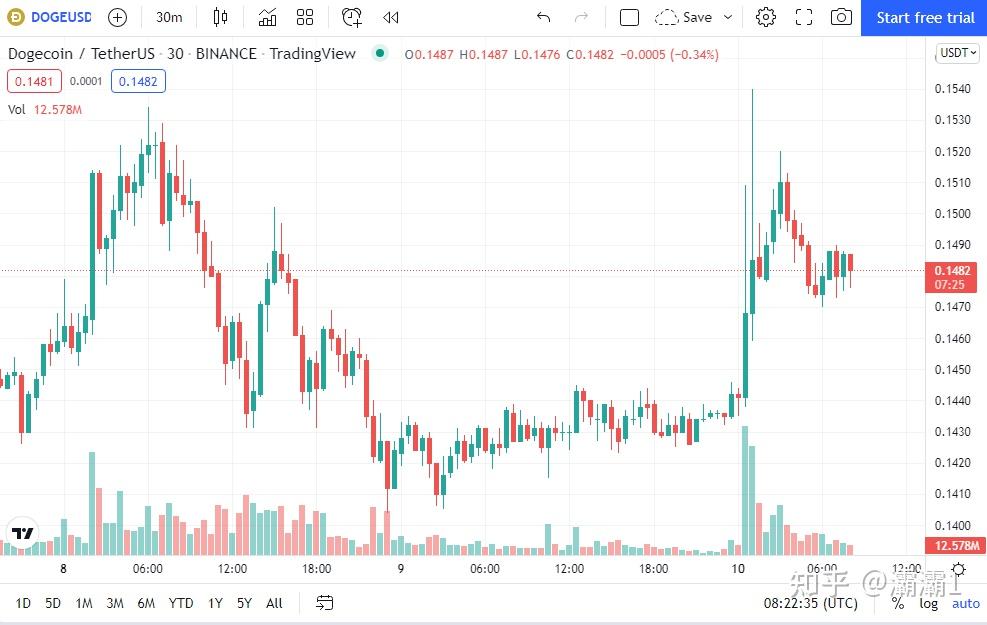Viewport: 987px width, 625px height.
Task: Start bar replay with the rewind icon
Action: (390, 17)
